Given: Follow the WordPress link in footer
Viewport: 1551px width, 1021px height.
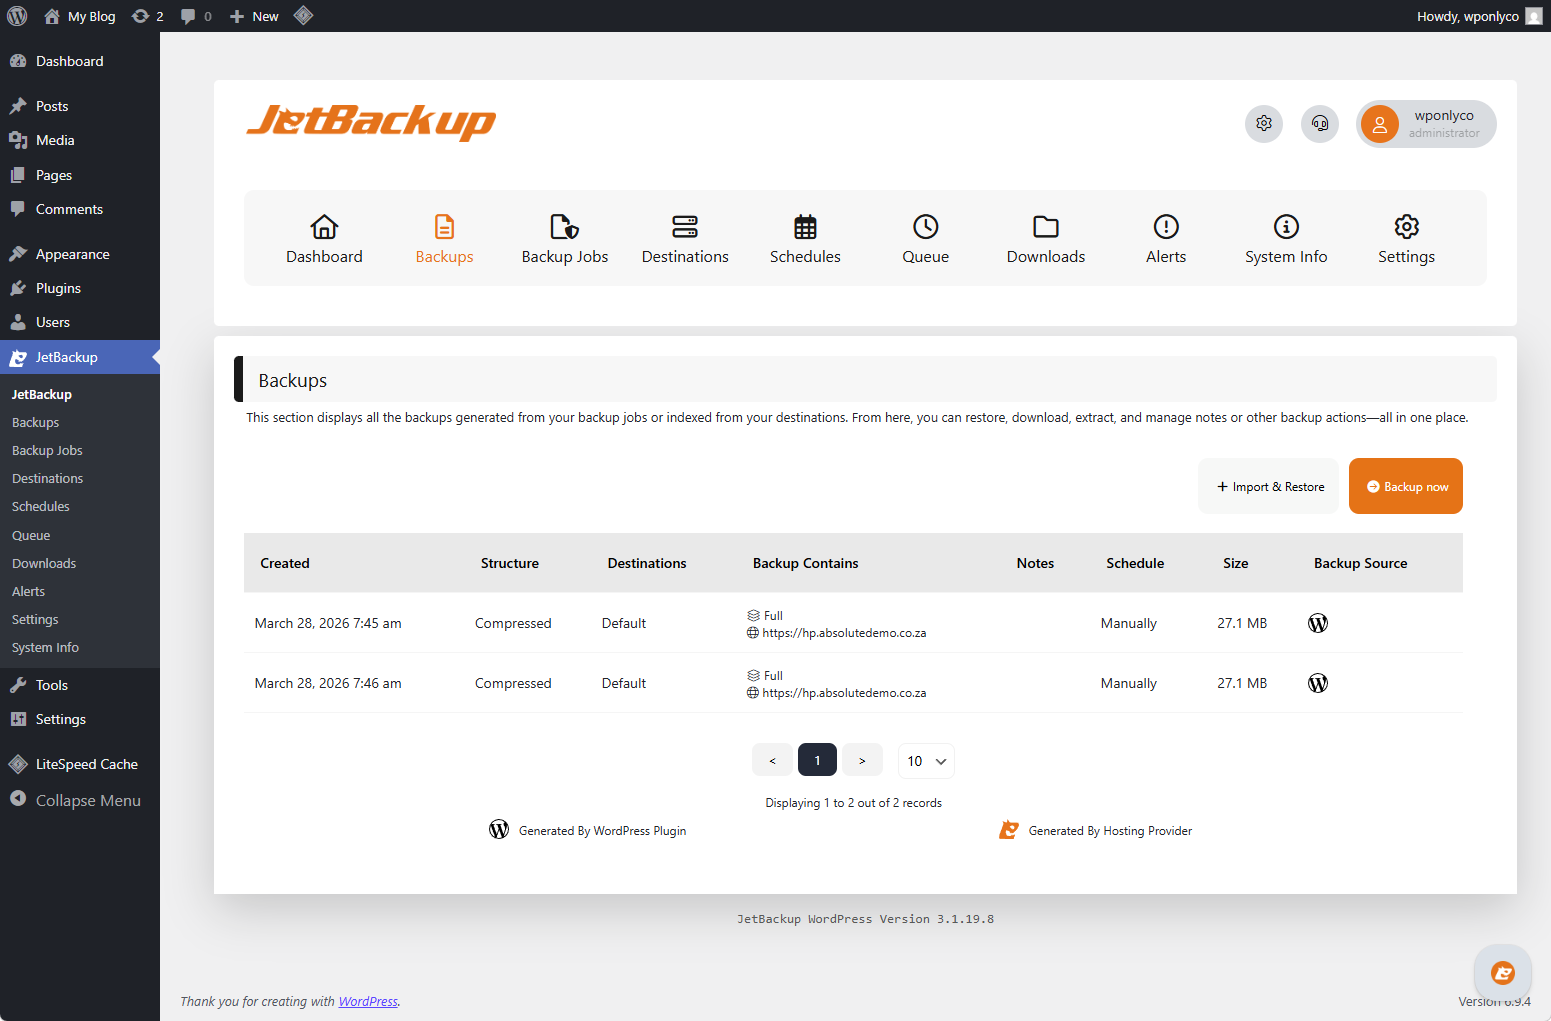Looking at the screenshot, I should 368,1001.
